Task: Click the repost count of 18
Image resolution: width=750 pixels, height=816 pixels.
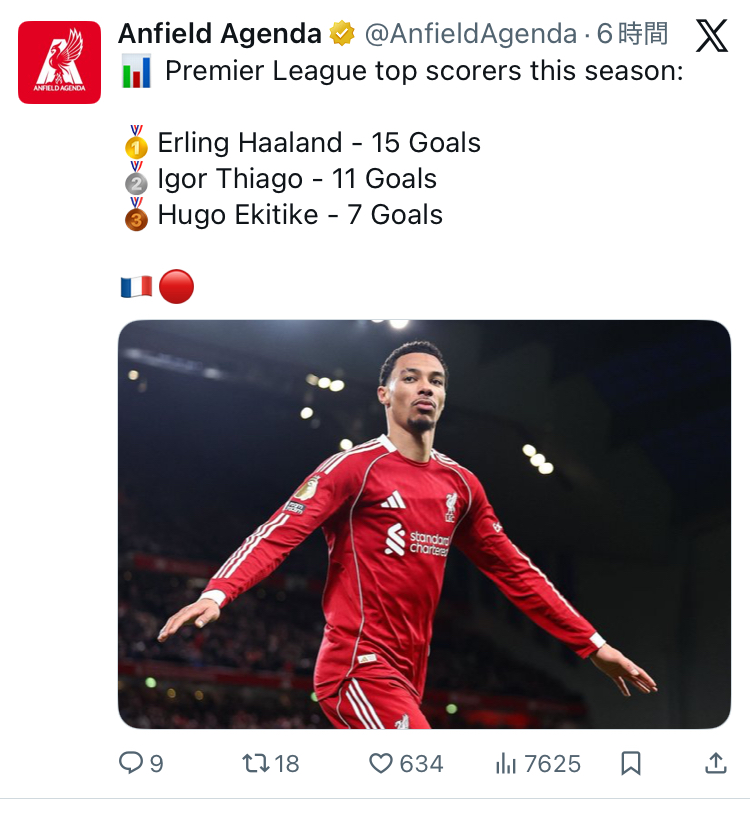Action: click(x=287, y=763)
